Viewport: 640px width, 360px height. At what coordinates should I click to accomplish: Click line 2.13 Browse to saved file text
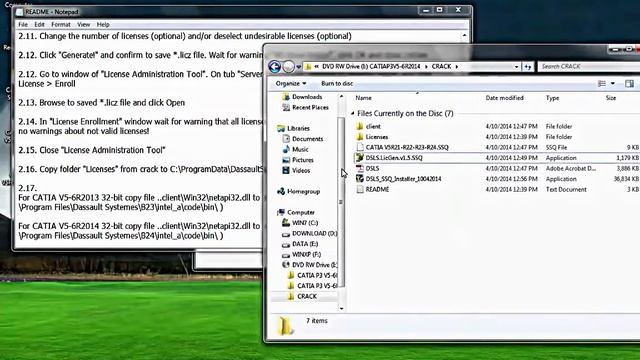102,103
